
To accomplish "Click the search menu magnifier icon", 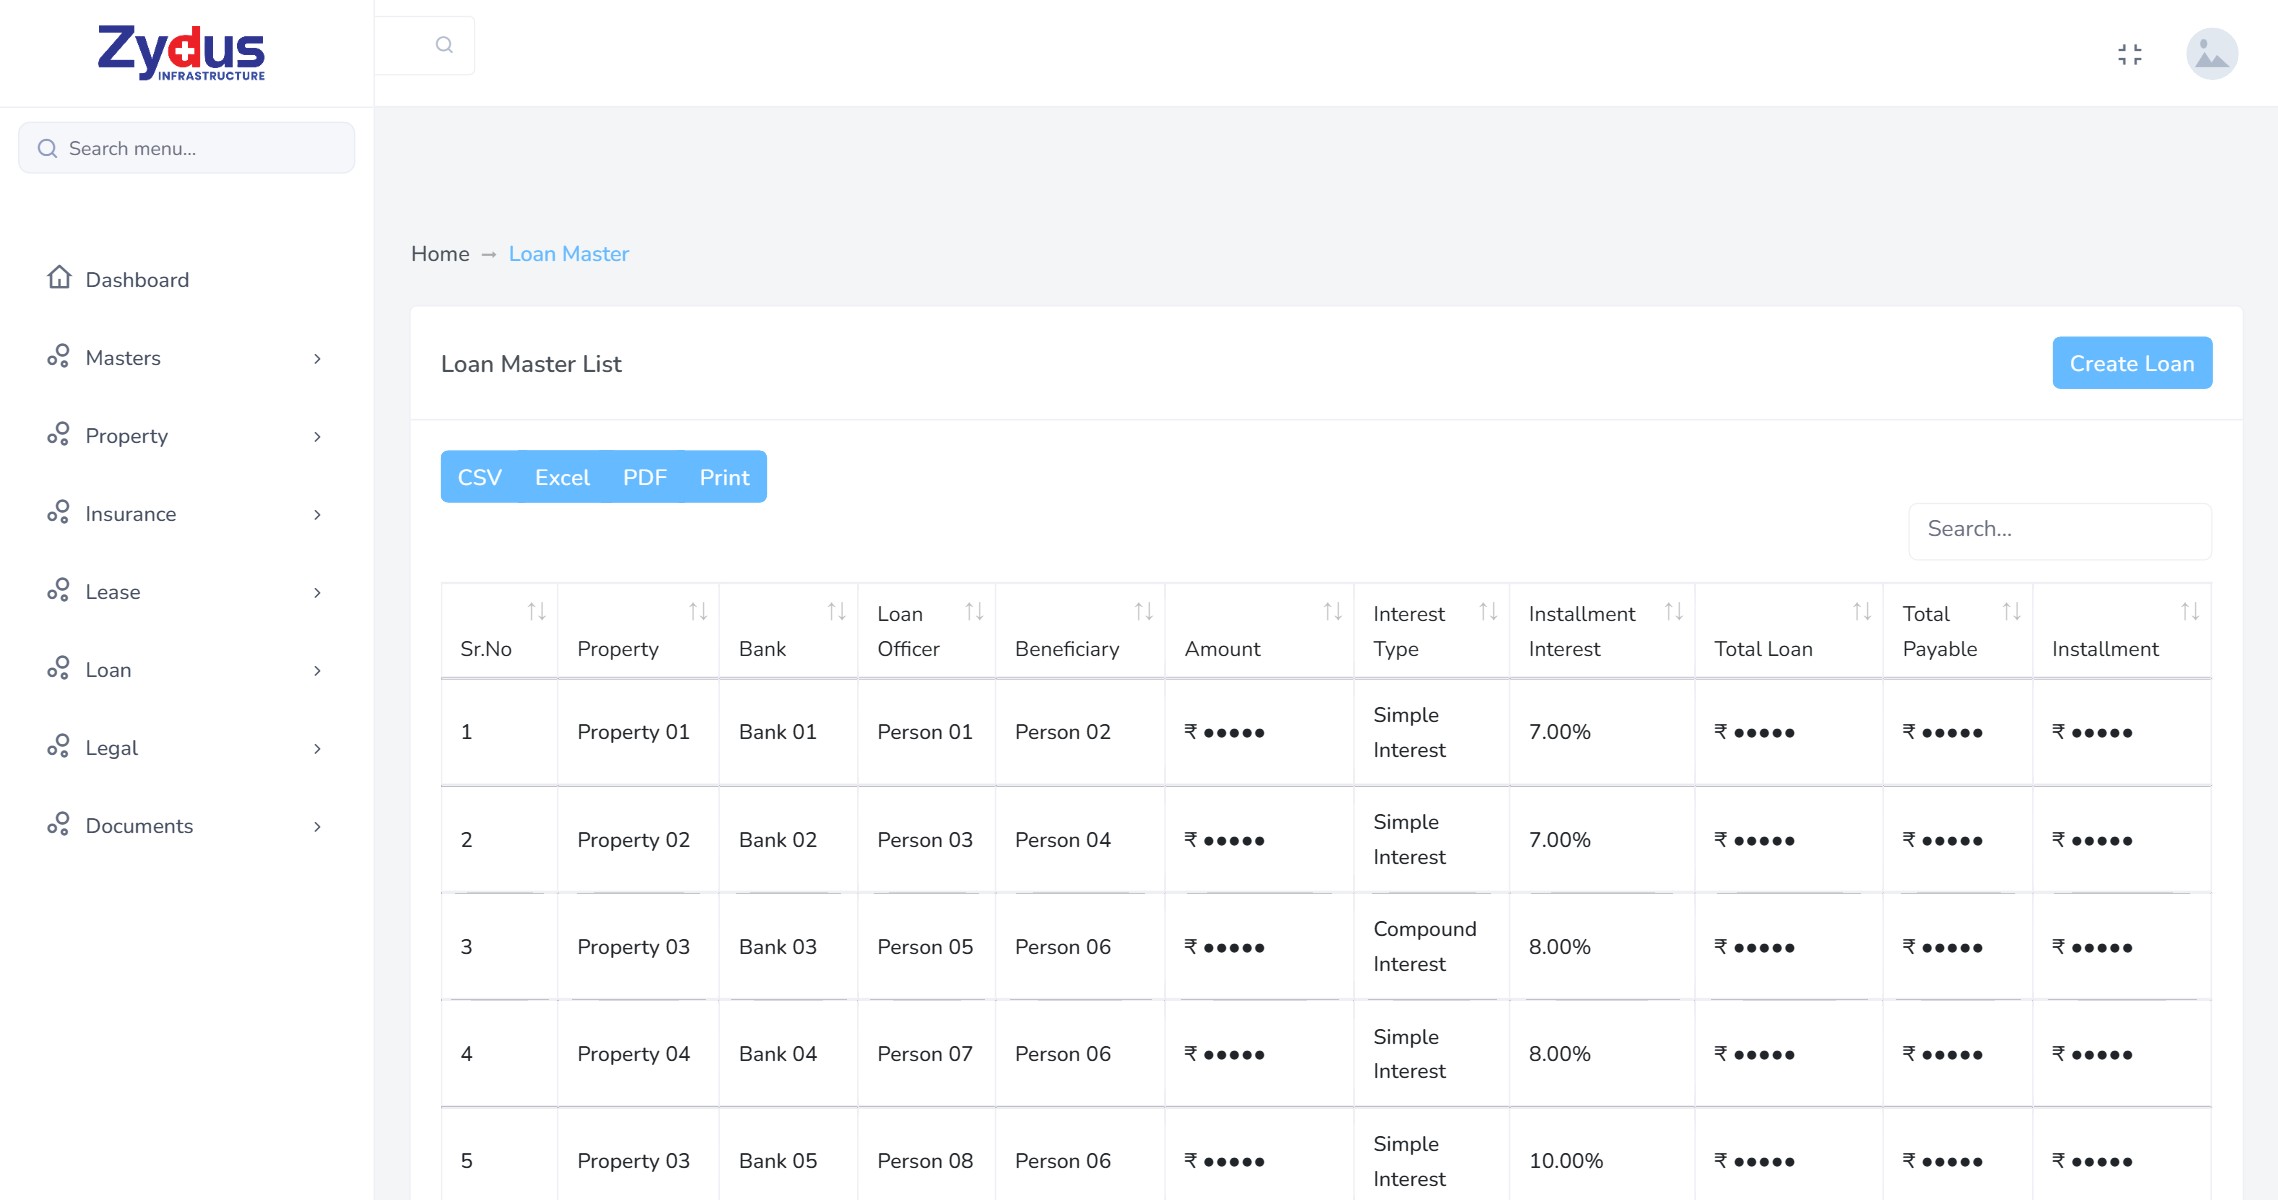I will tap(47, 149).
